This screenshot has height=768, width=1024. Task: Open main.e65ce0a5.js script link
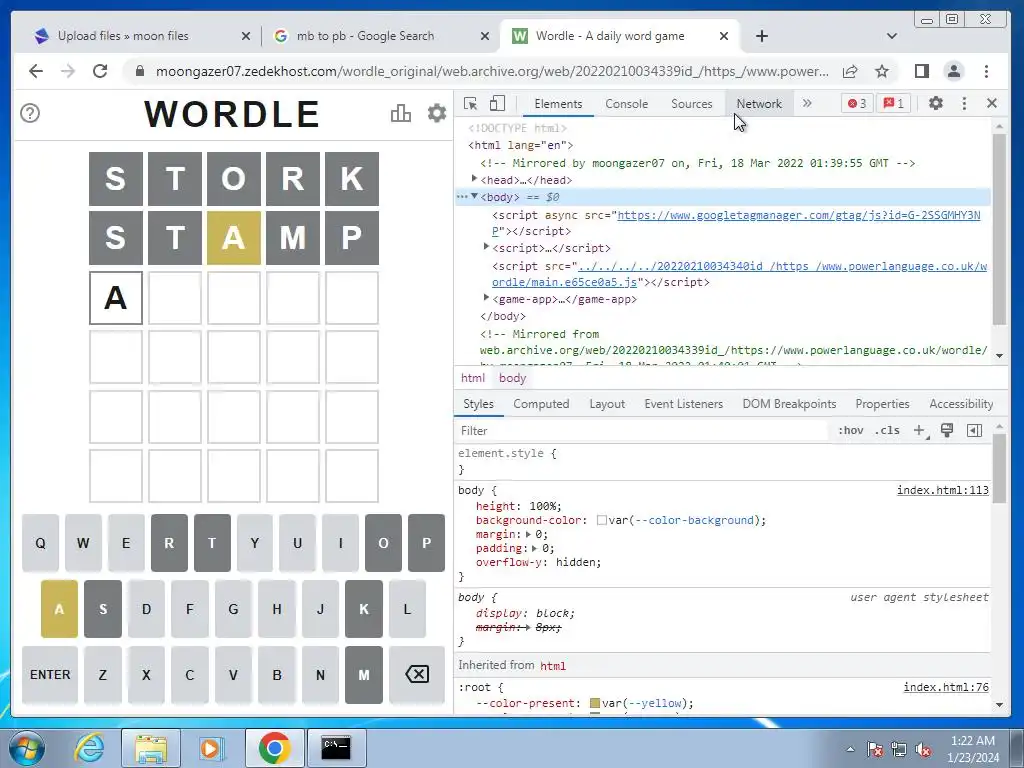click(739, 274)
